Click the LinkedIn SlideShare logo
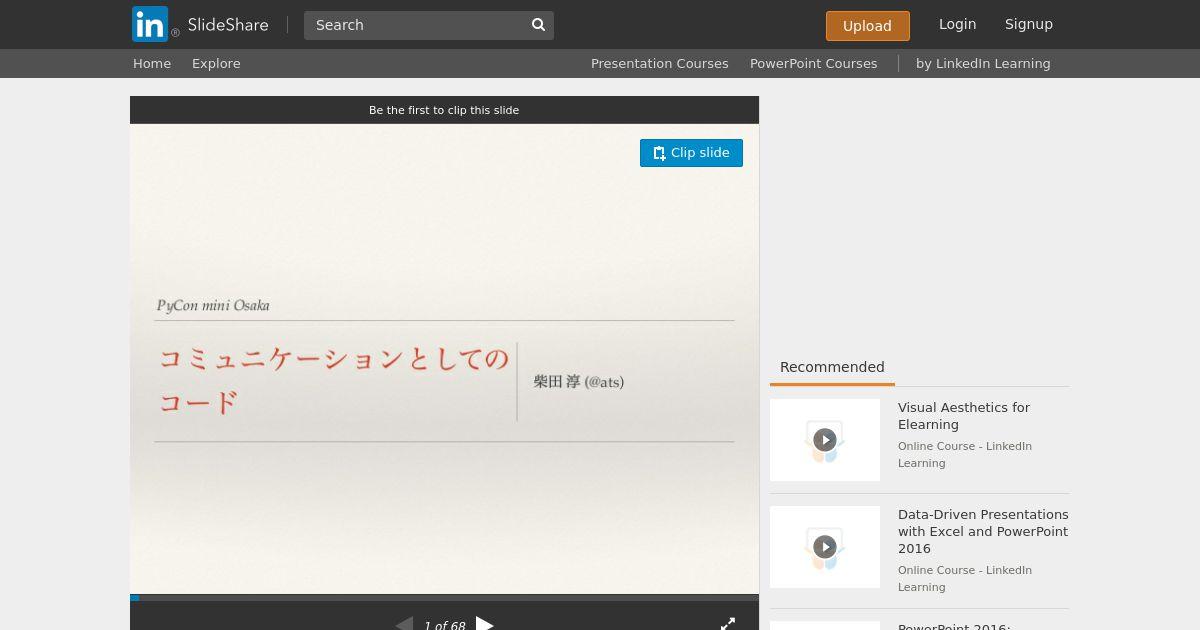The height and width of the screenshot is (630, 1200). click(x=200, y=25)
